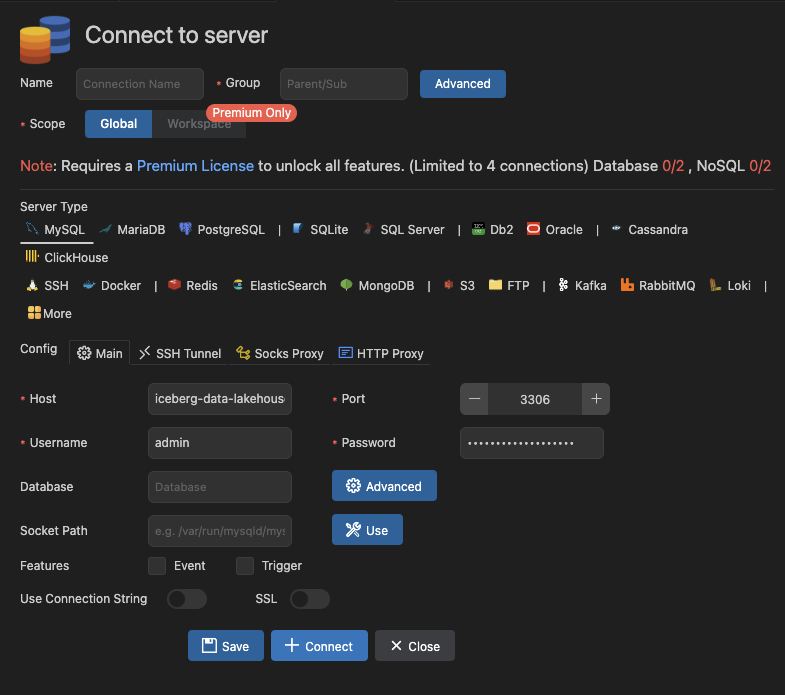
Task: Open More server types
Action: 50,313
